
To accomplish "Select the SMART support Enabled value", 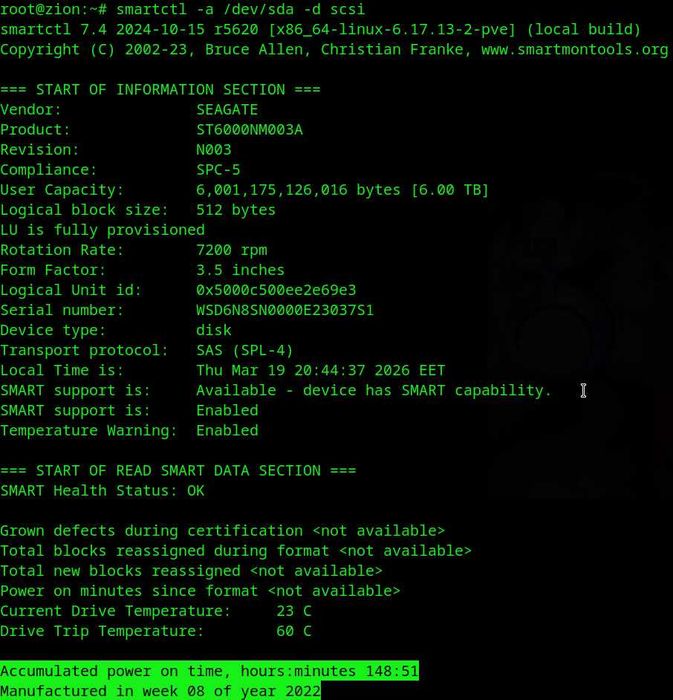I will 227,411.
